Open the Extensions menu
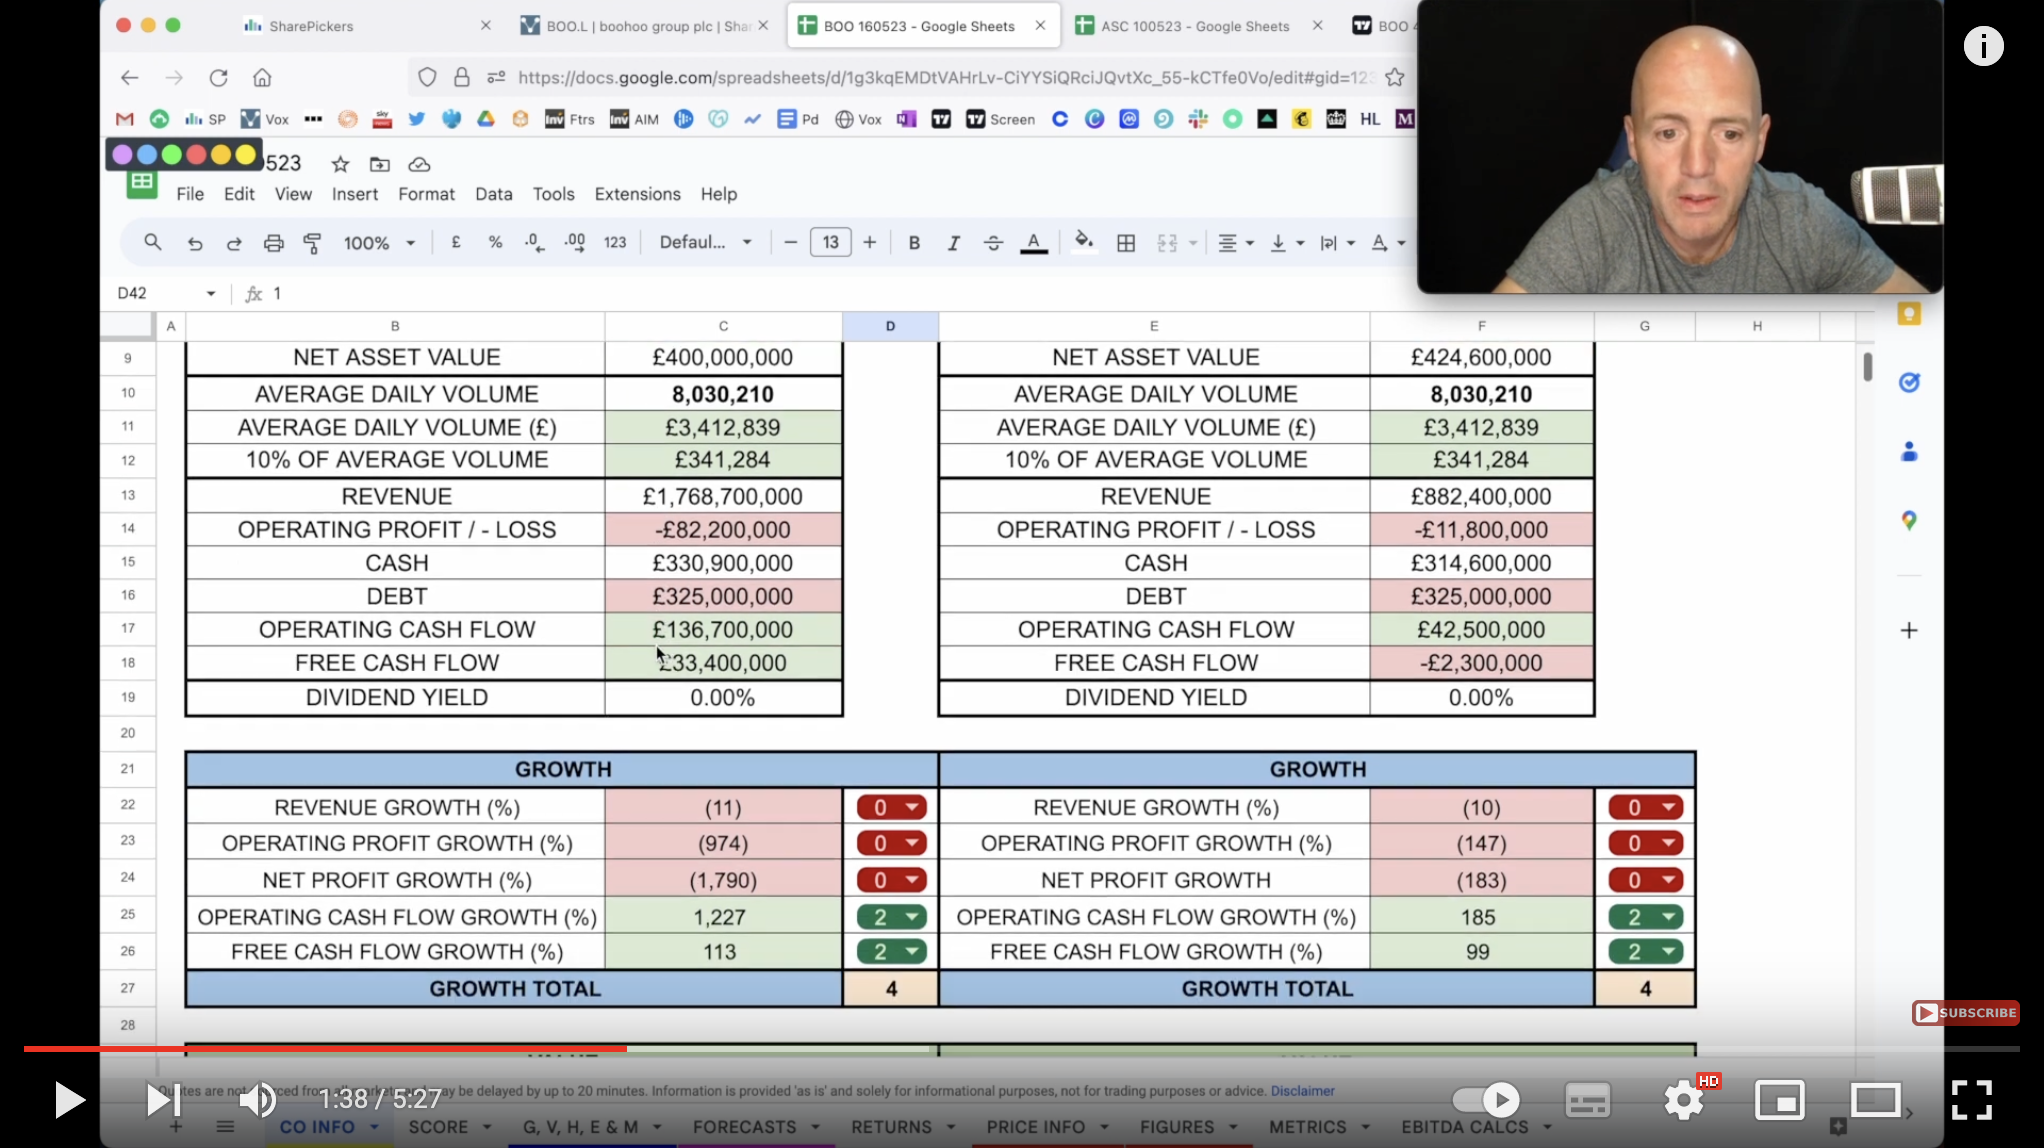The height and width of the screenshot is (1148, 2044). click(x=637, y=194)
